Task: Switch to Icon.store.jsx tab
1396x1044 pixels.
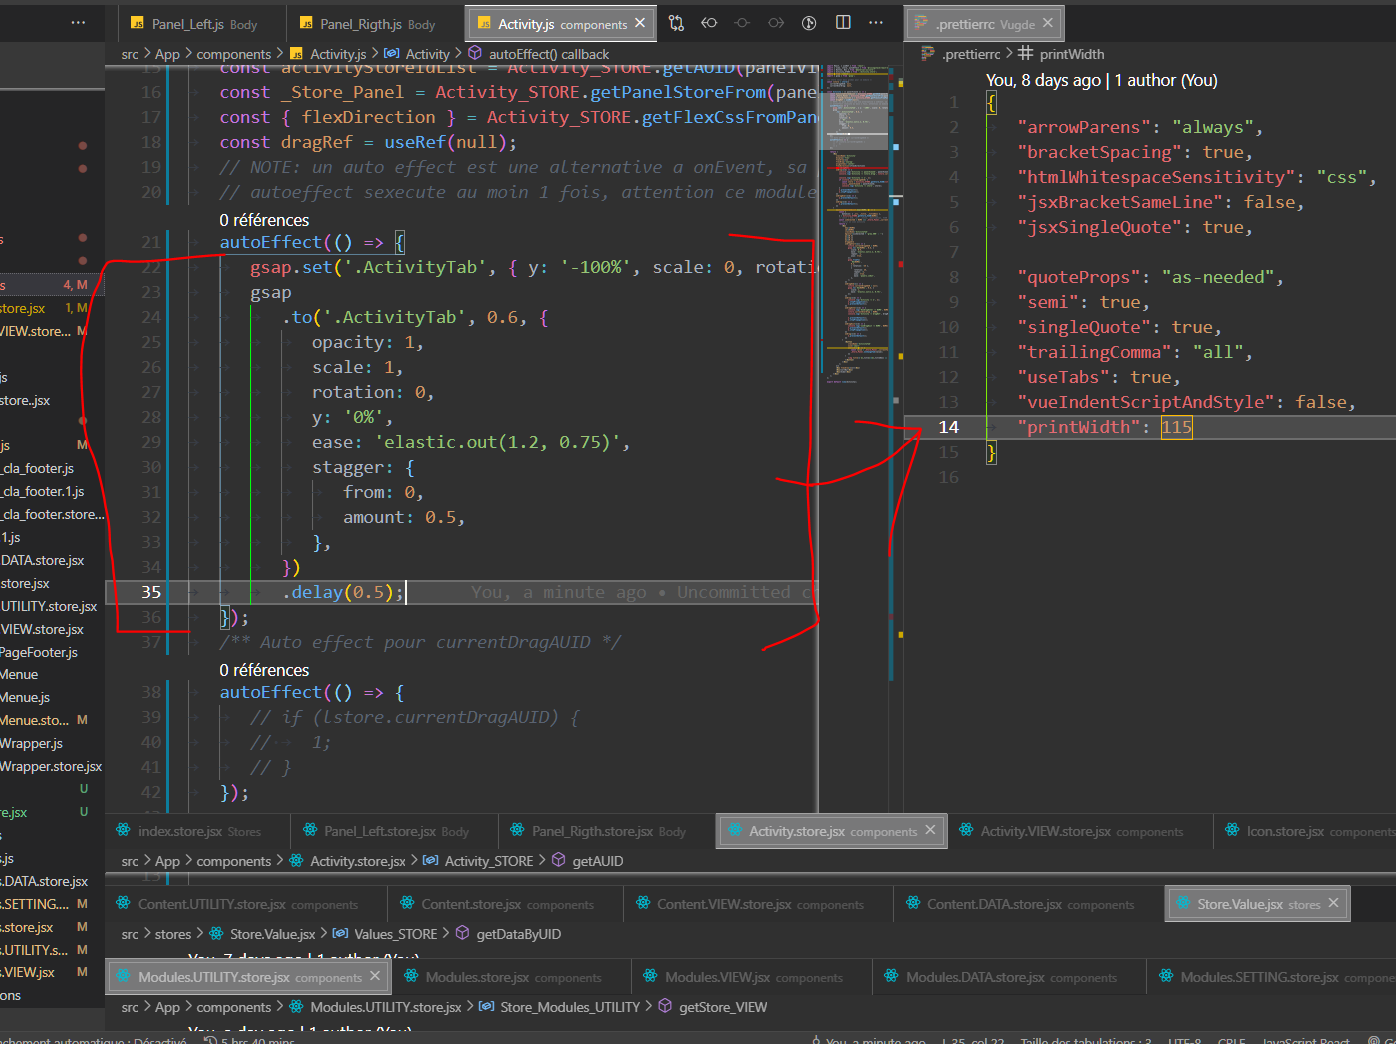Action: [1306, 831]
